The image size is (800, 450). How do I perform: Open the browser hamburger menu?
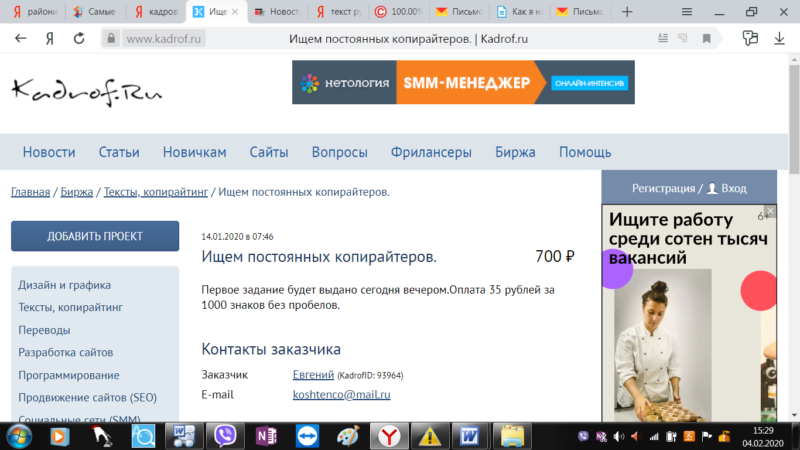pyautogui.click(x=687, y=12)
